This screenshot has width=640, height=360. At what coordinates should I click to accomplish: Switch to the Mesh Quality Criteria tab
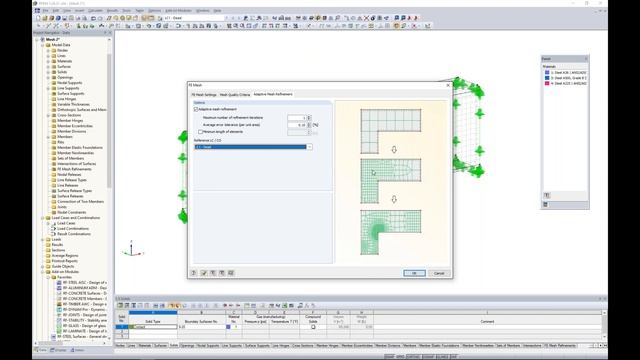[235, 95]
